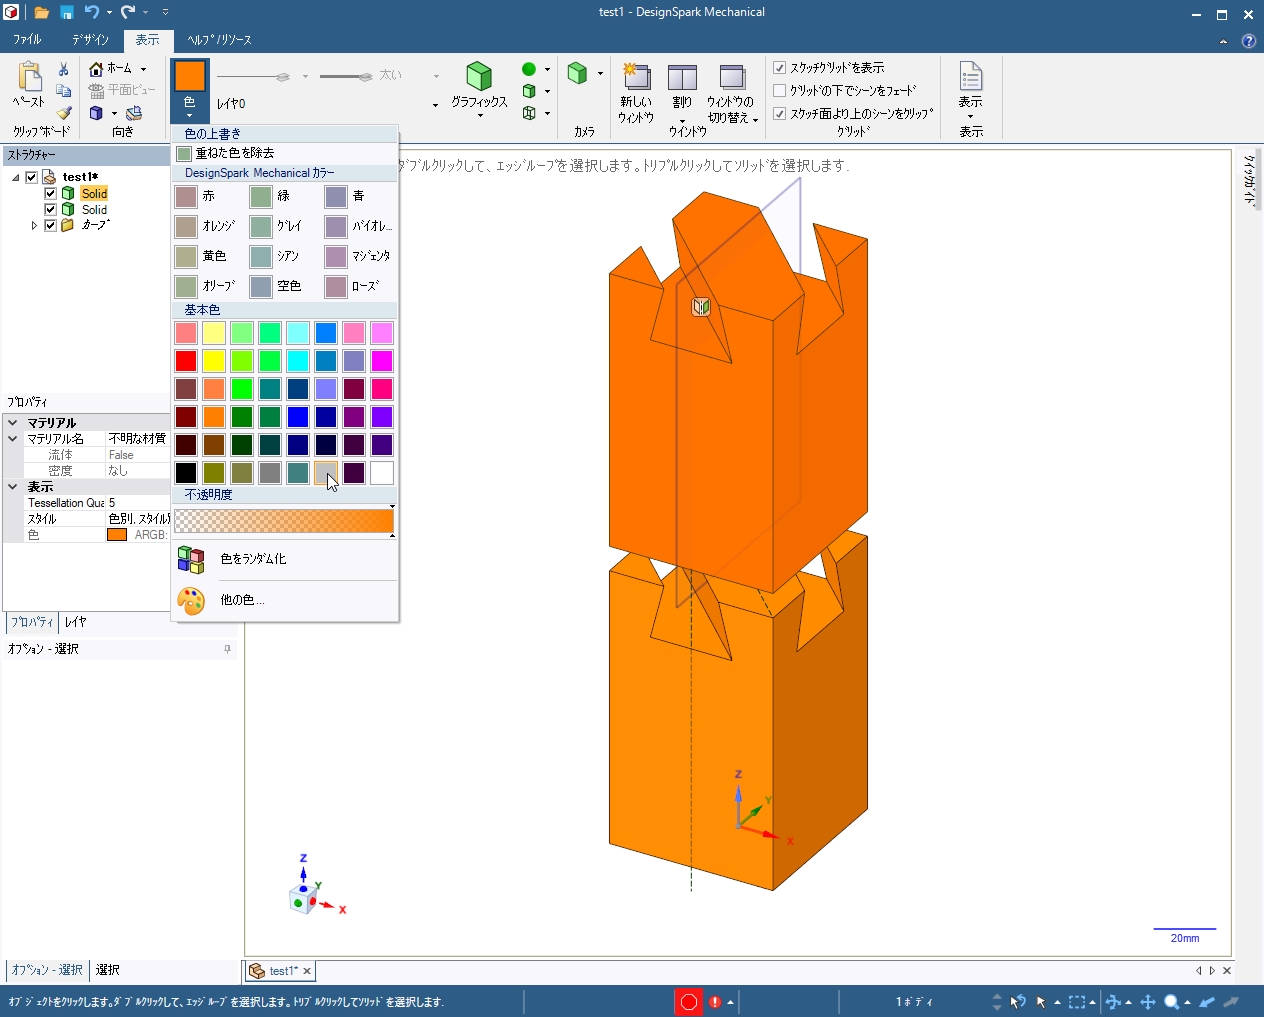This screenshot has height=1017, width=1264.
Task: Click the Split window (分割) icon
Action: coord(682,77)
